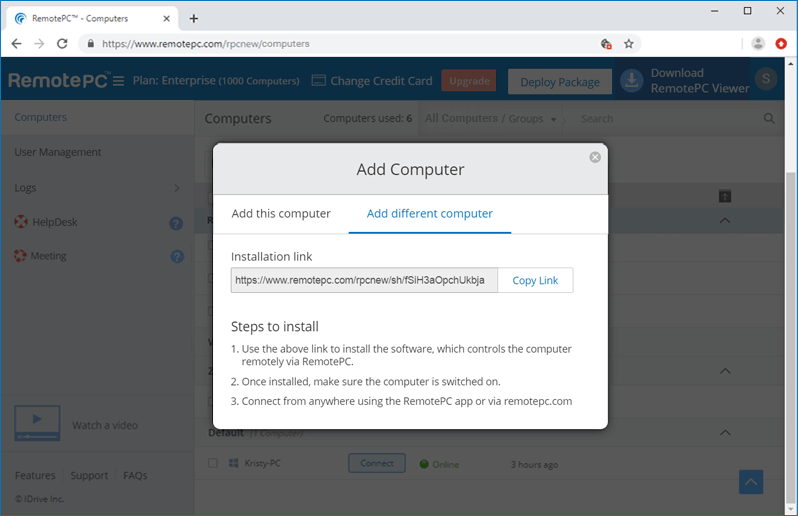Close the Add Computer dialog
Image resolution: width=798 pixels, height=516 pixels.
pyautogui.click(x=595, y=157)
